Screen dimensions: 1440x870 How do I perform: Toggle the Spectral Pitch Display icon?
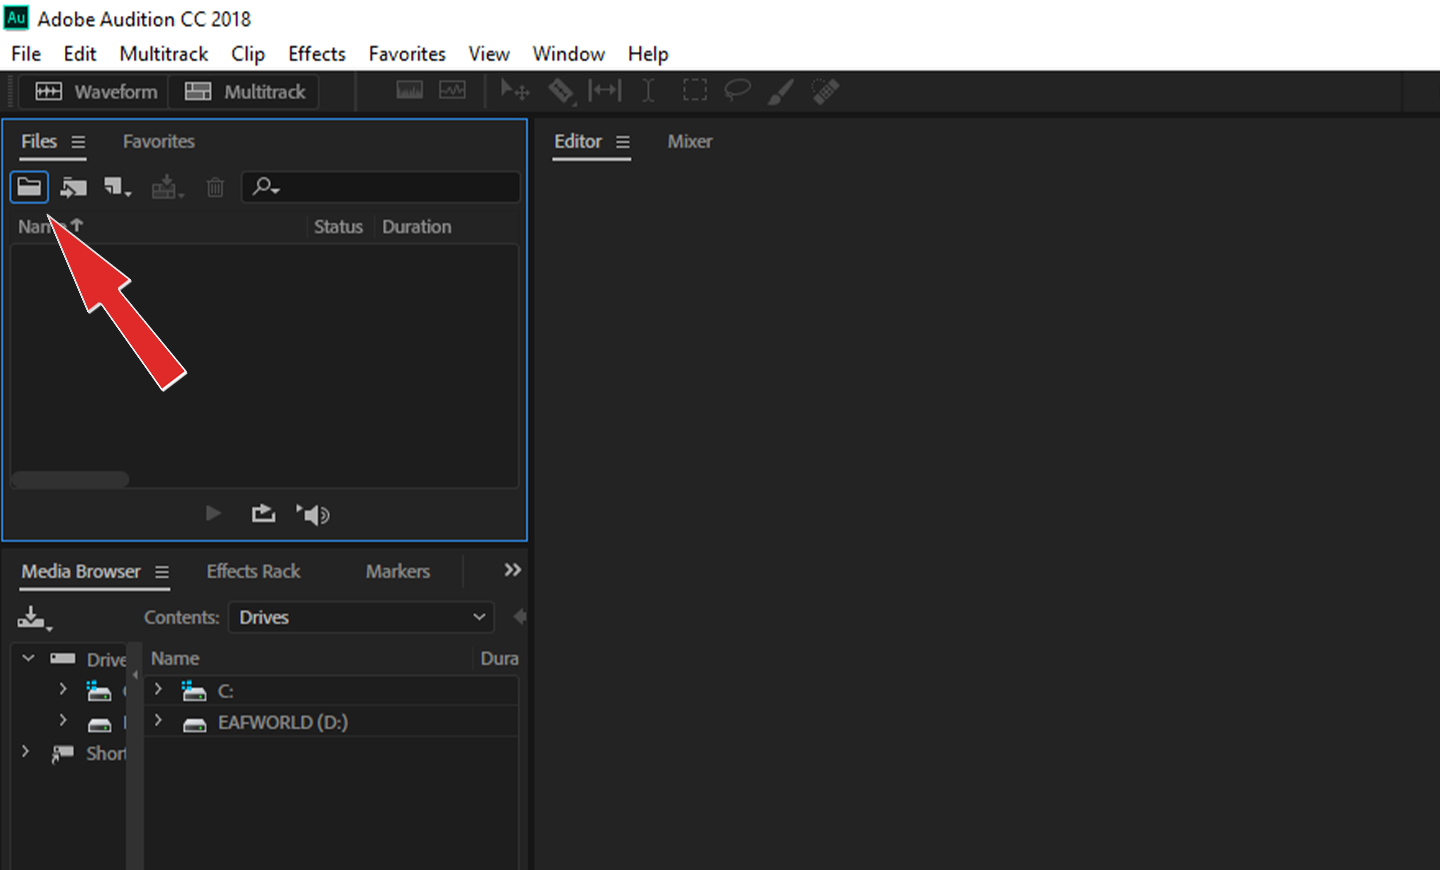(452, 91)
